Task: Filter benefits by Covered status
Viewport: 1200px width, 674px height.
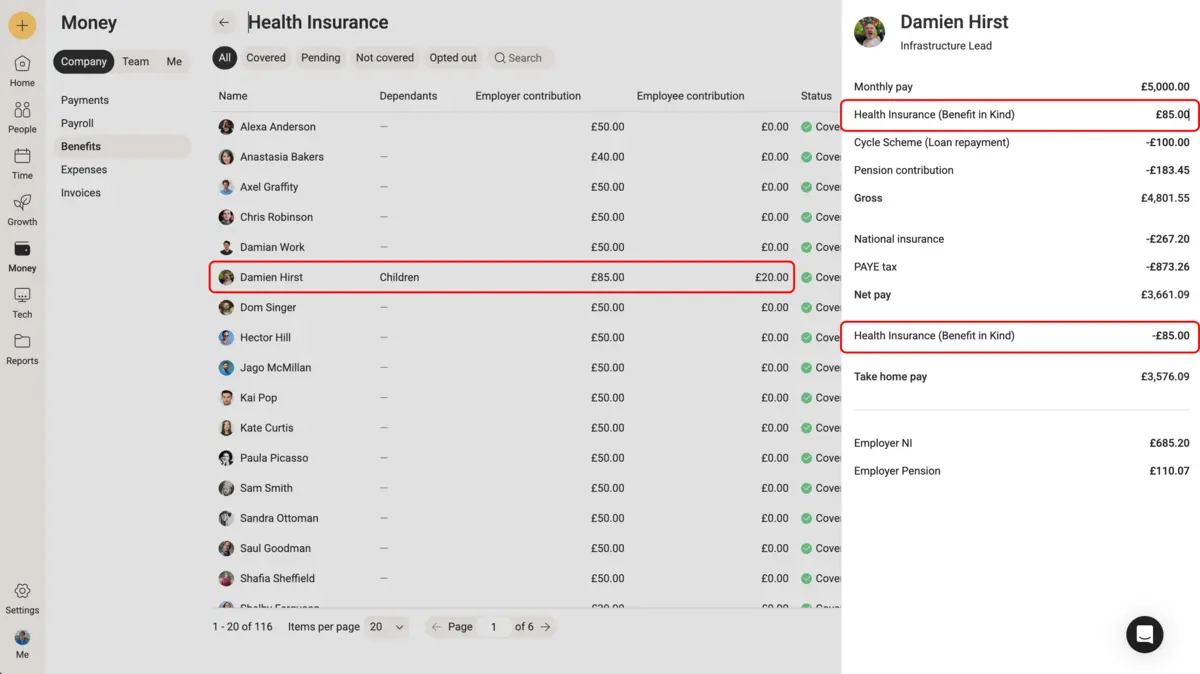Action: (265, 57)
